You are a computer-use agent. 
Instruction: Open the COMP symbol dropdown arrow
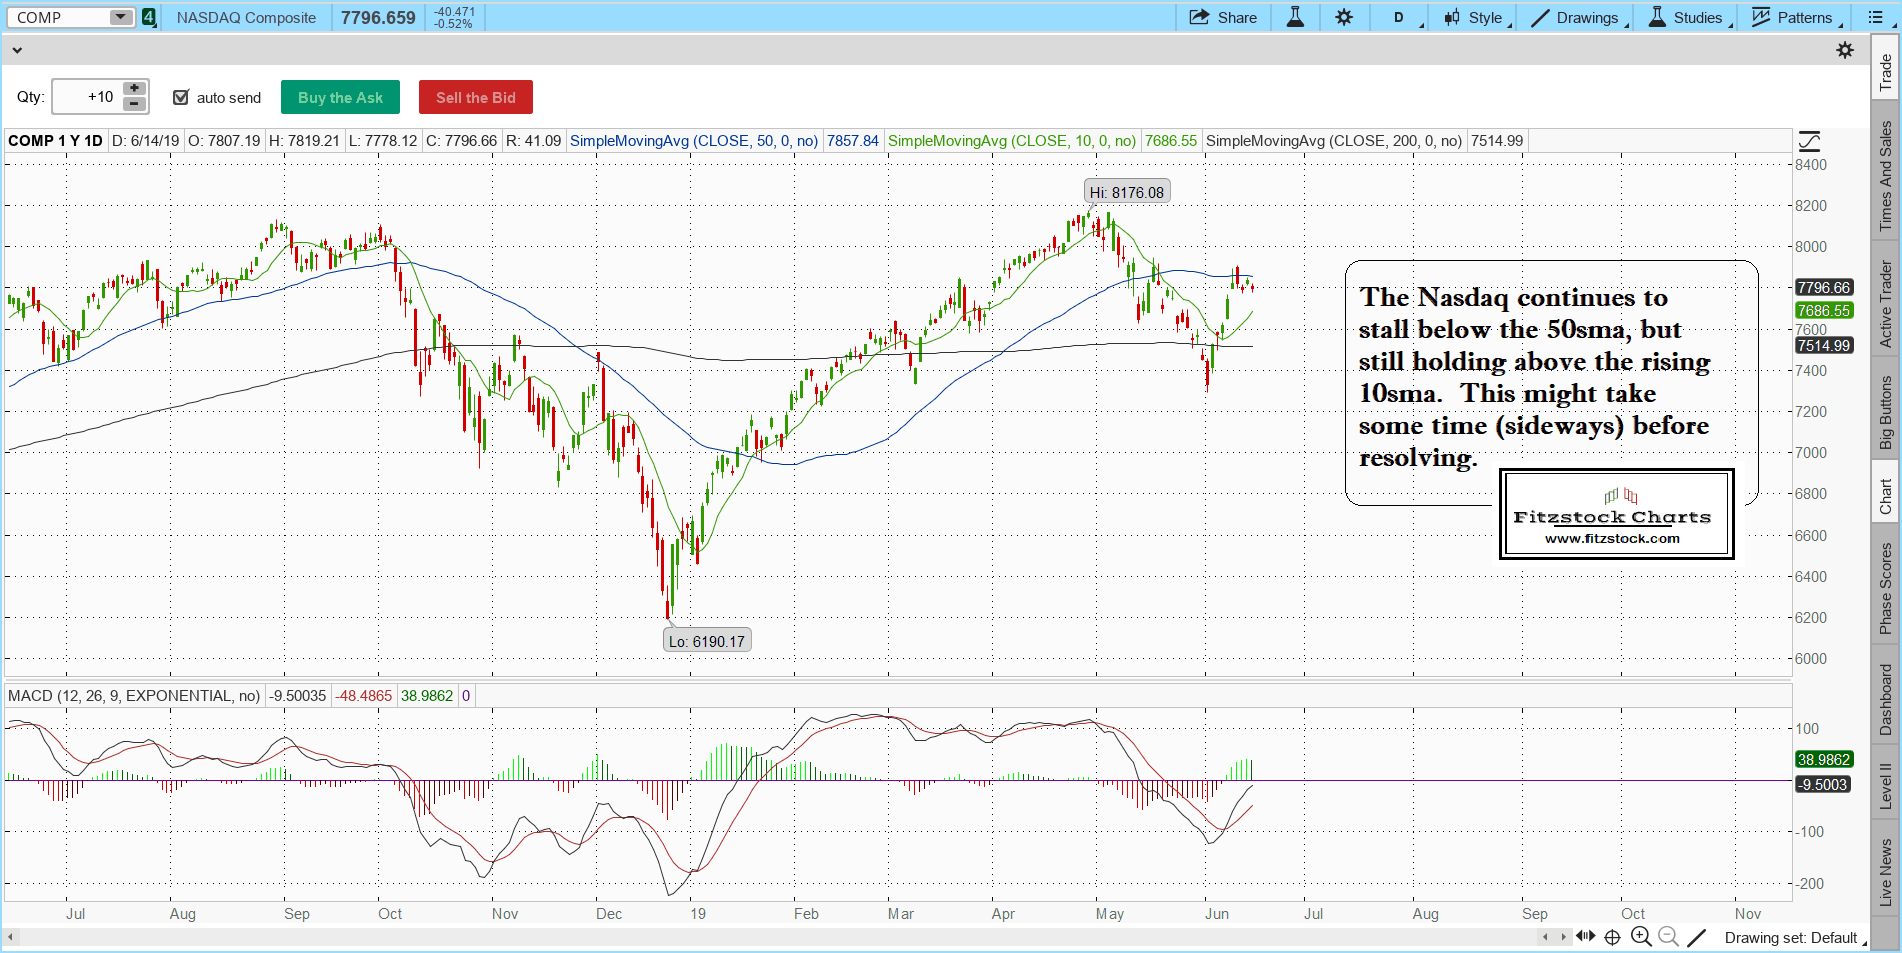pos(120,17)
